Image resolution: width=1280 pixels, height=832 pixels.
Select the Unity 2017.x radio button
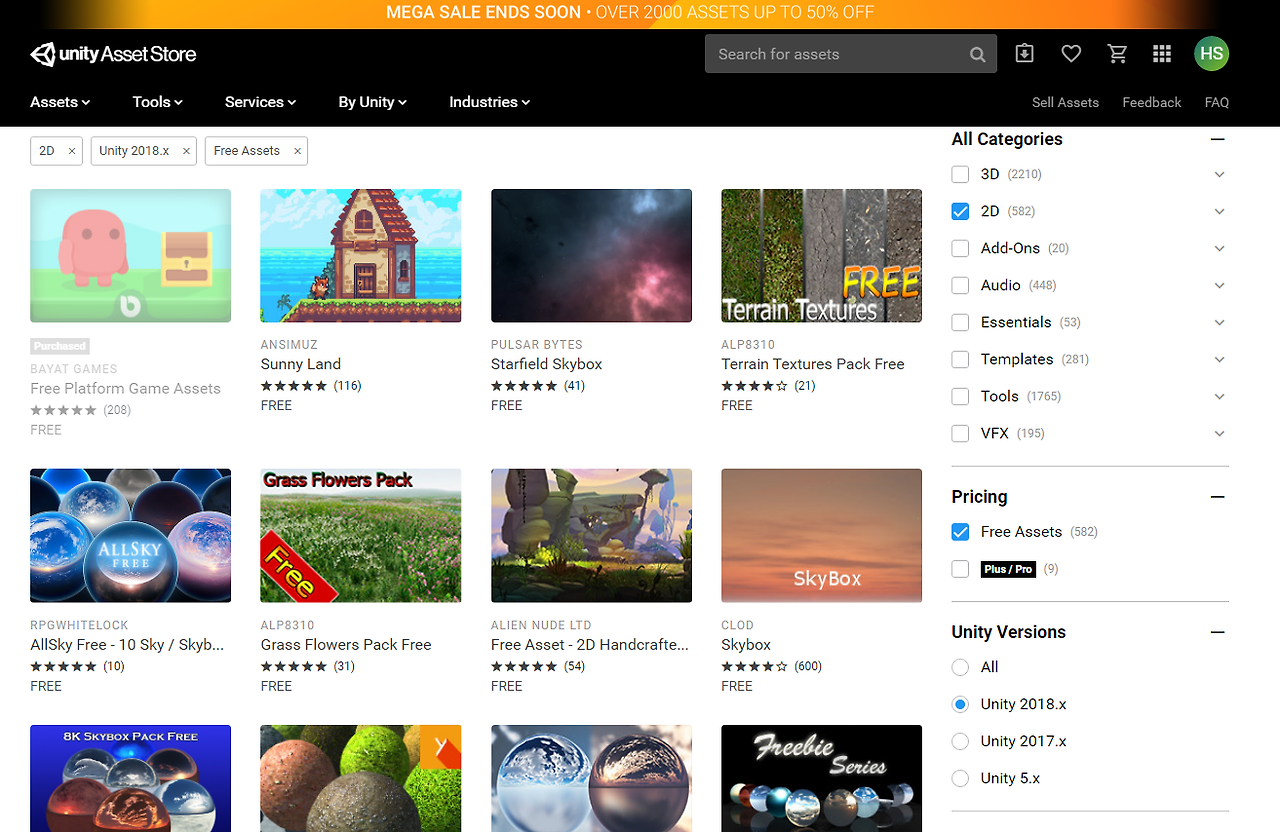coord(960,741)
